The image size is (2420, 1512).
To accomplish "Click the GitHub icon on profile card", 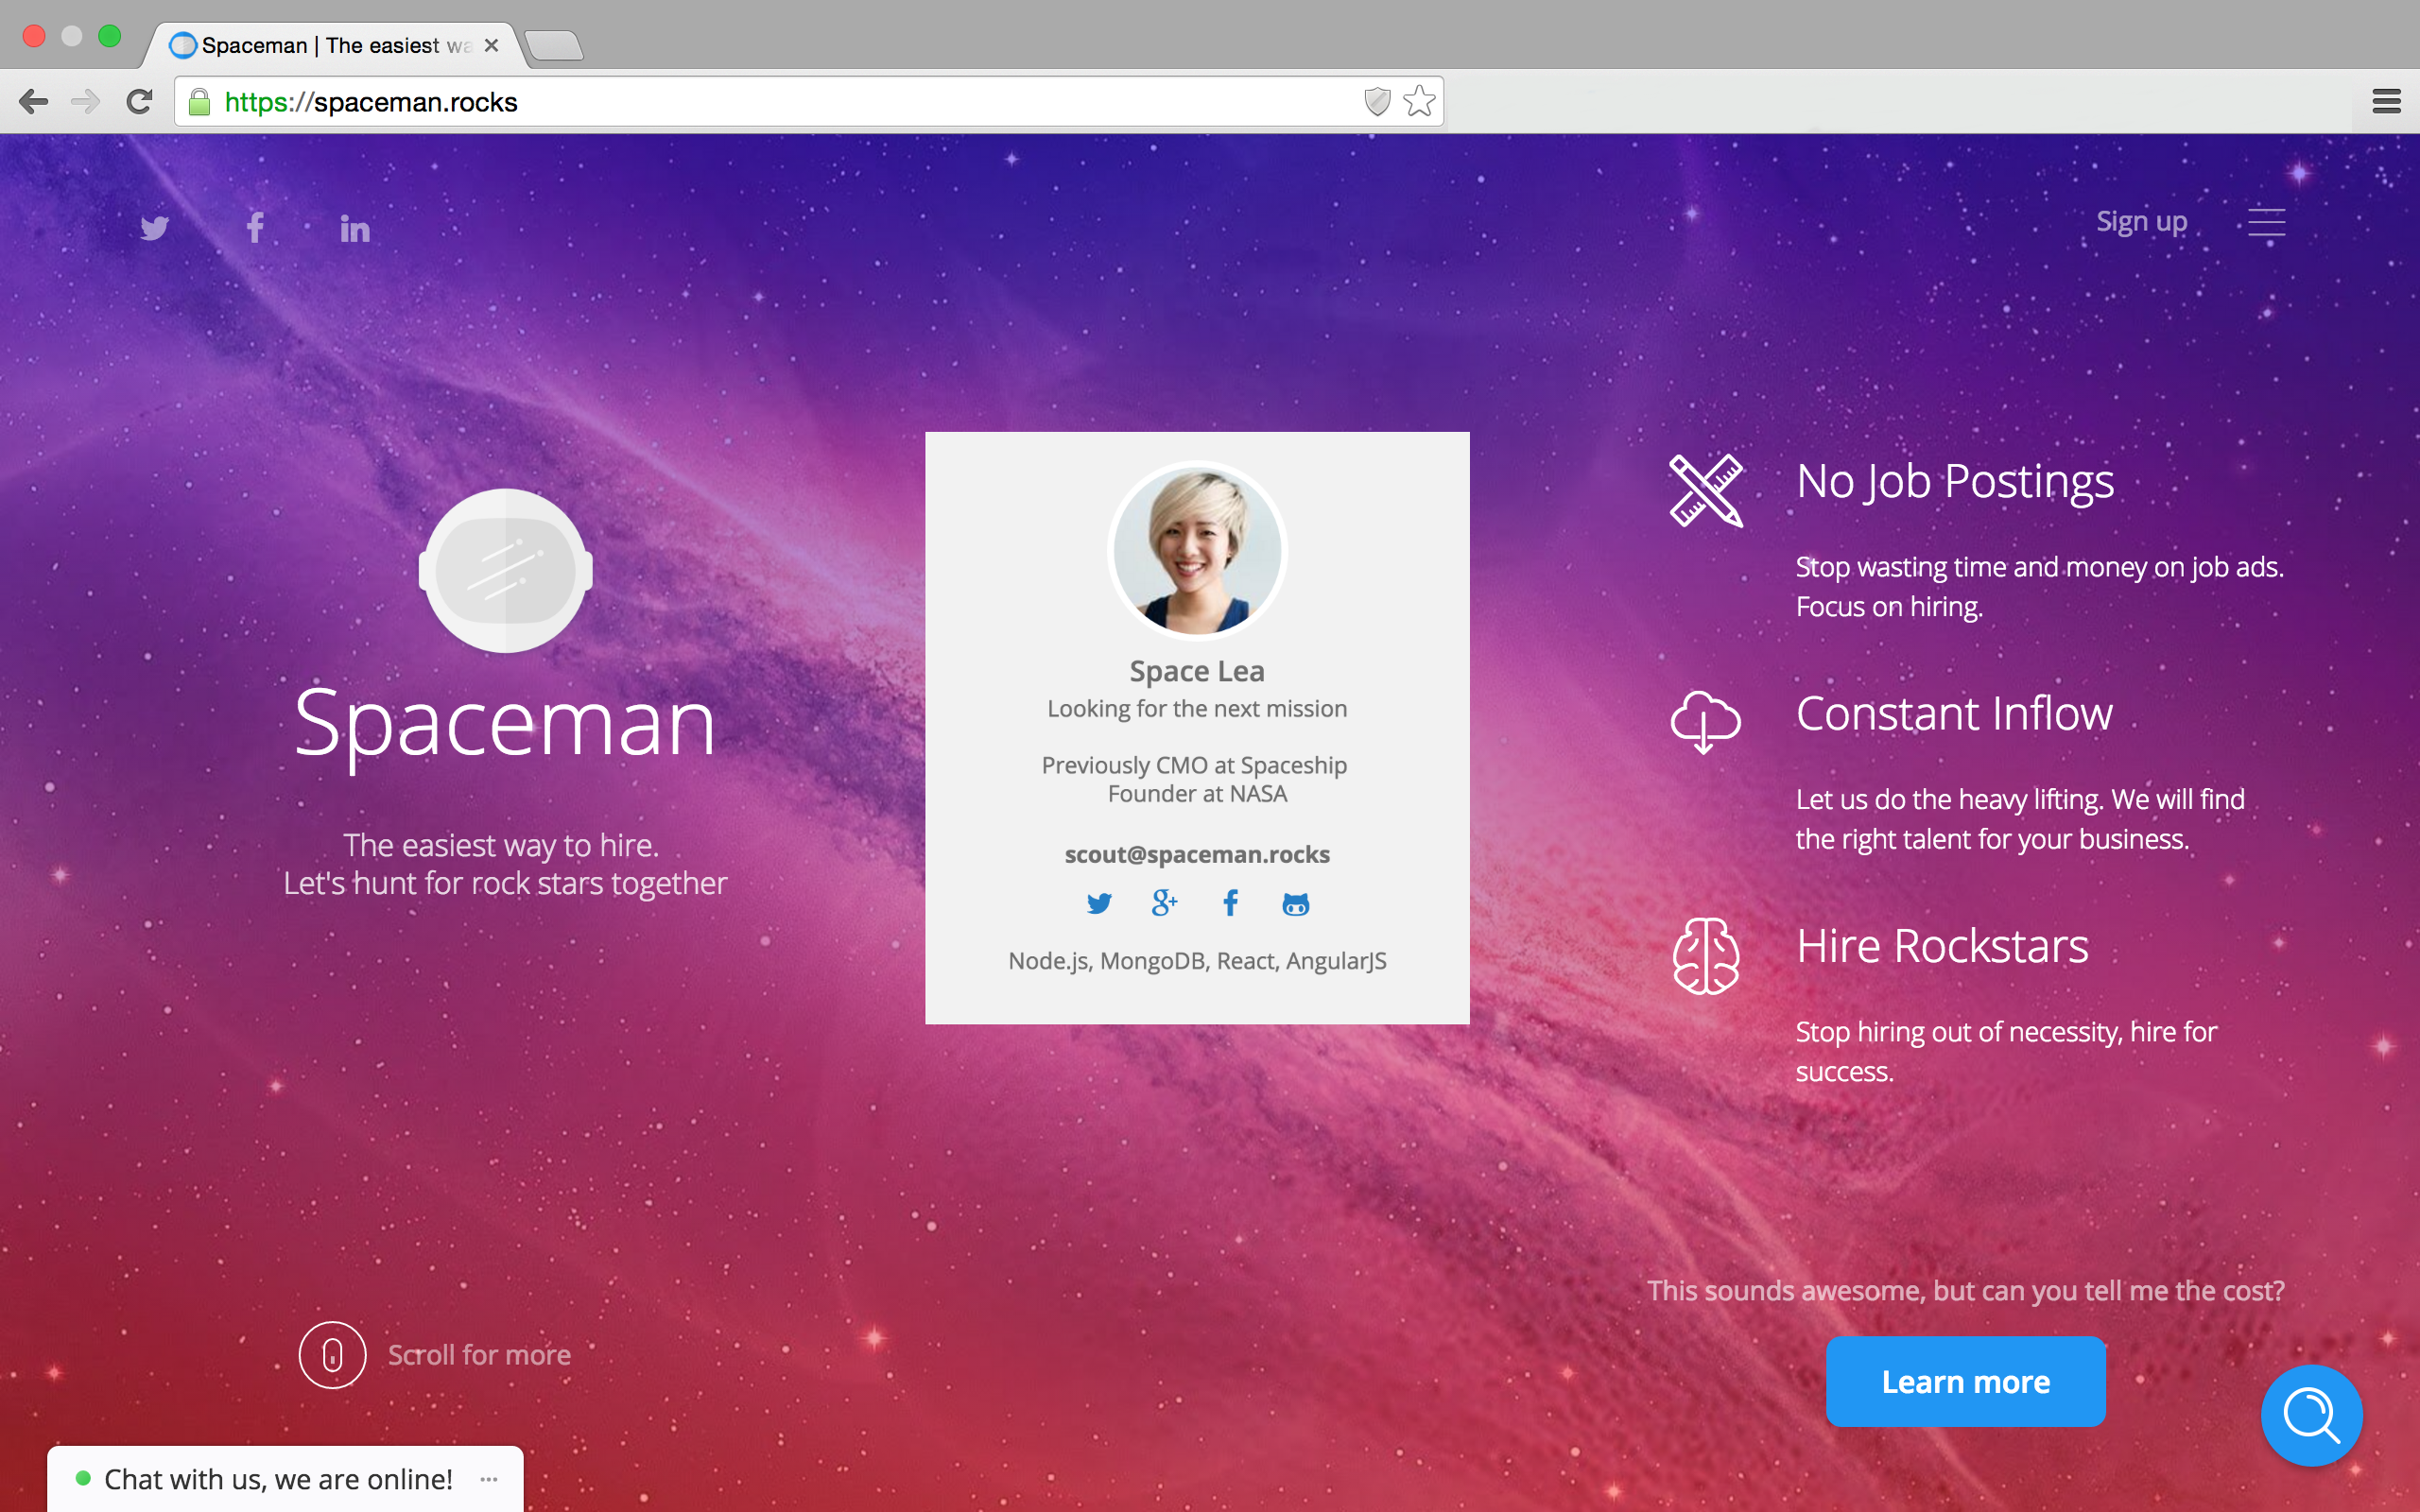I will (x=1296, y=905).
